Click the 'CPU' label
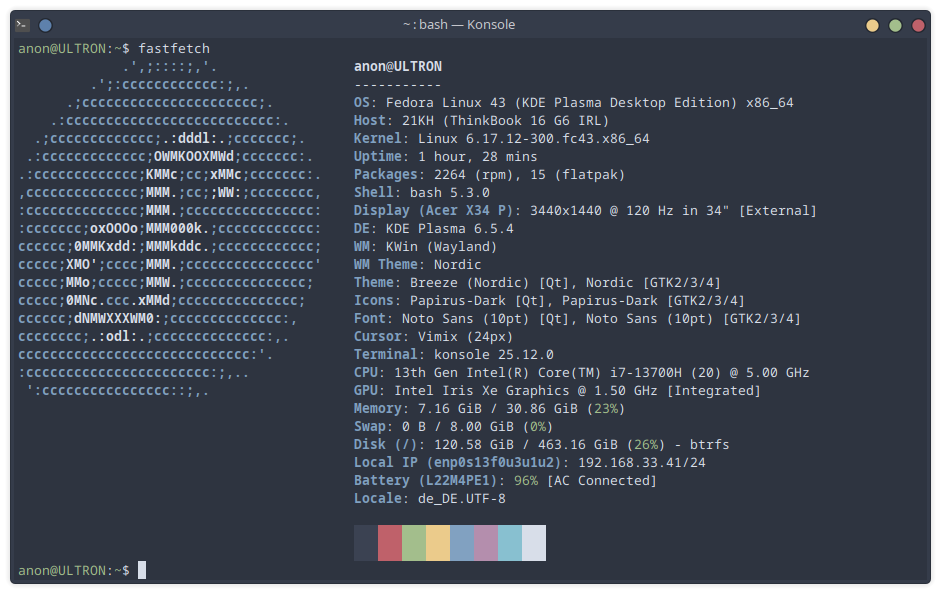The height and width of the screenshot is (594, 941). 365,373
